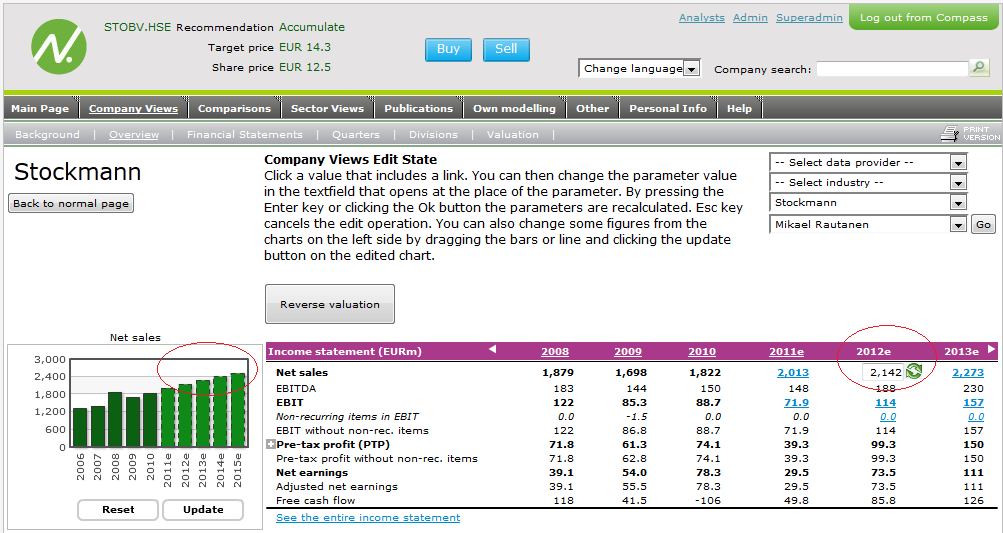Click the 2010 column header link
Image resolution: width=1003 pixels, height=533 pixels.
point(702,351)
